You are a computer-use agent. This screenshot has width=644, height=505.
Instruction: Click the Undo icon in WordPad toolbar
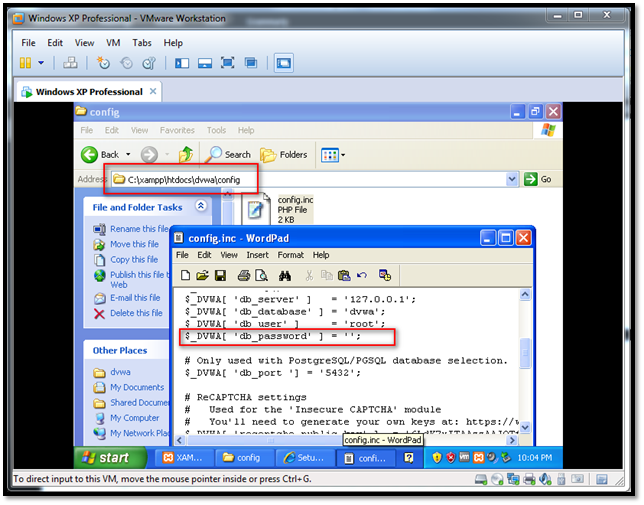pyautogui.click(x=361, y=275)
